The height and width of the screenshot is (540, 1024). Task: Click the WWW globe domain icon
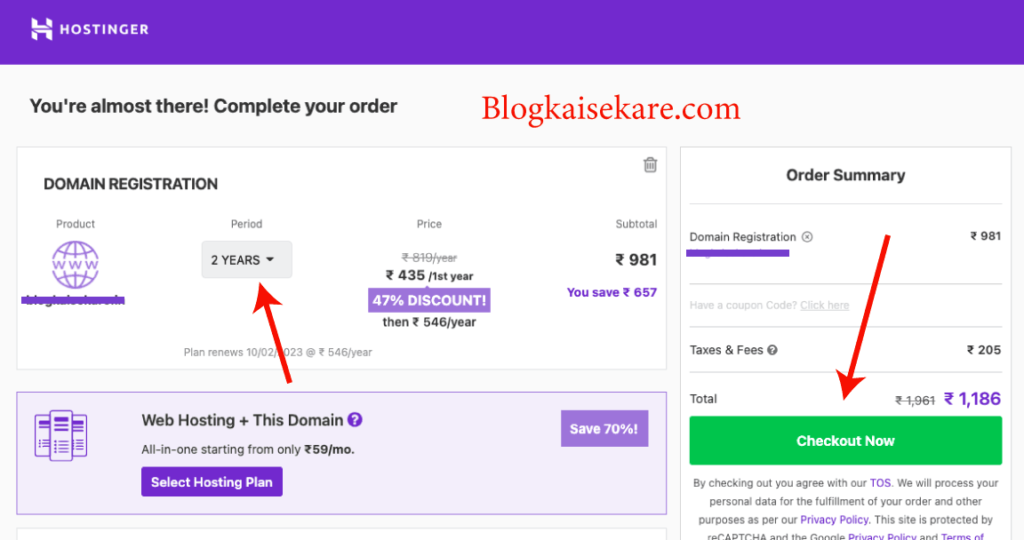[75, 264]
